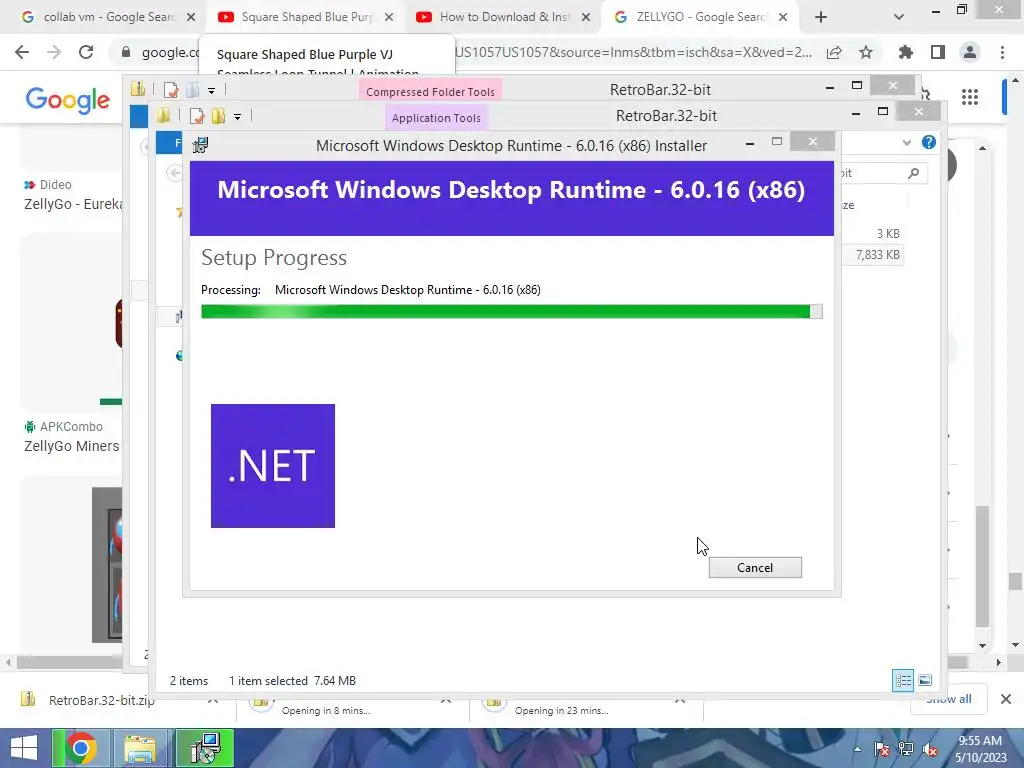Viewport: 1024px width, 768px height.
Task: Bookmark this page with the star icon
Action: tap(866, 52)
